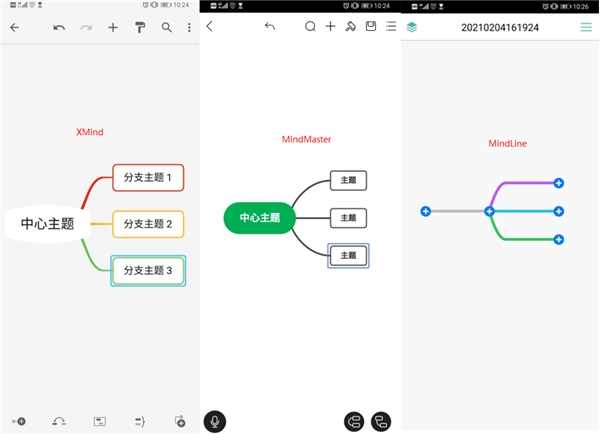This screenshot has height=434, width=600.
Task: Select the green 中心主题 node
Action: 259,218
